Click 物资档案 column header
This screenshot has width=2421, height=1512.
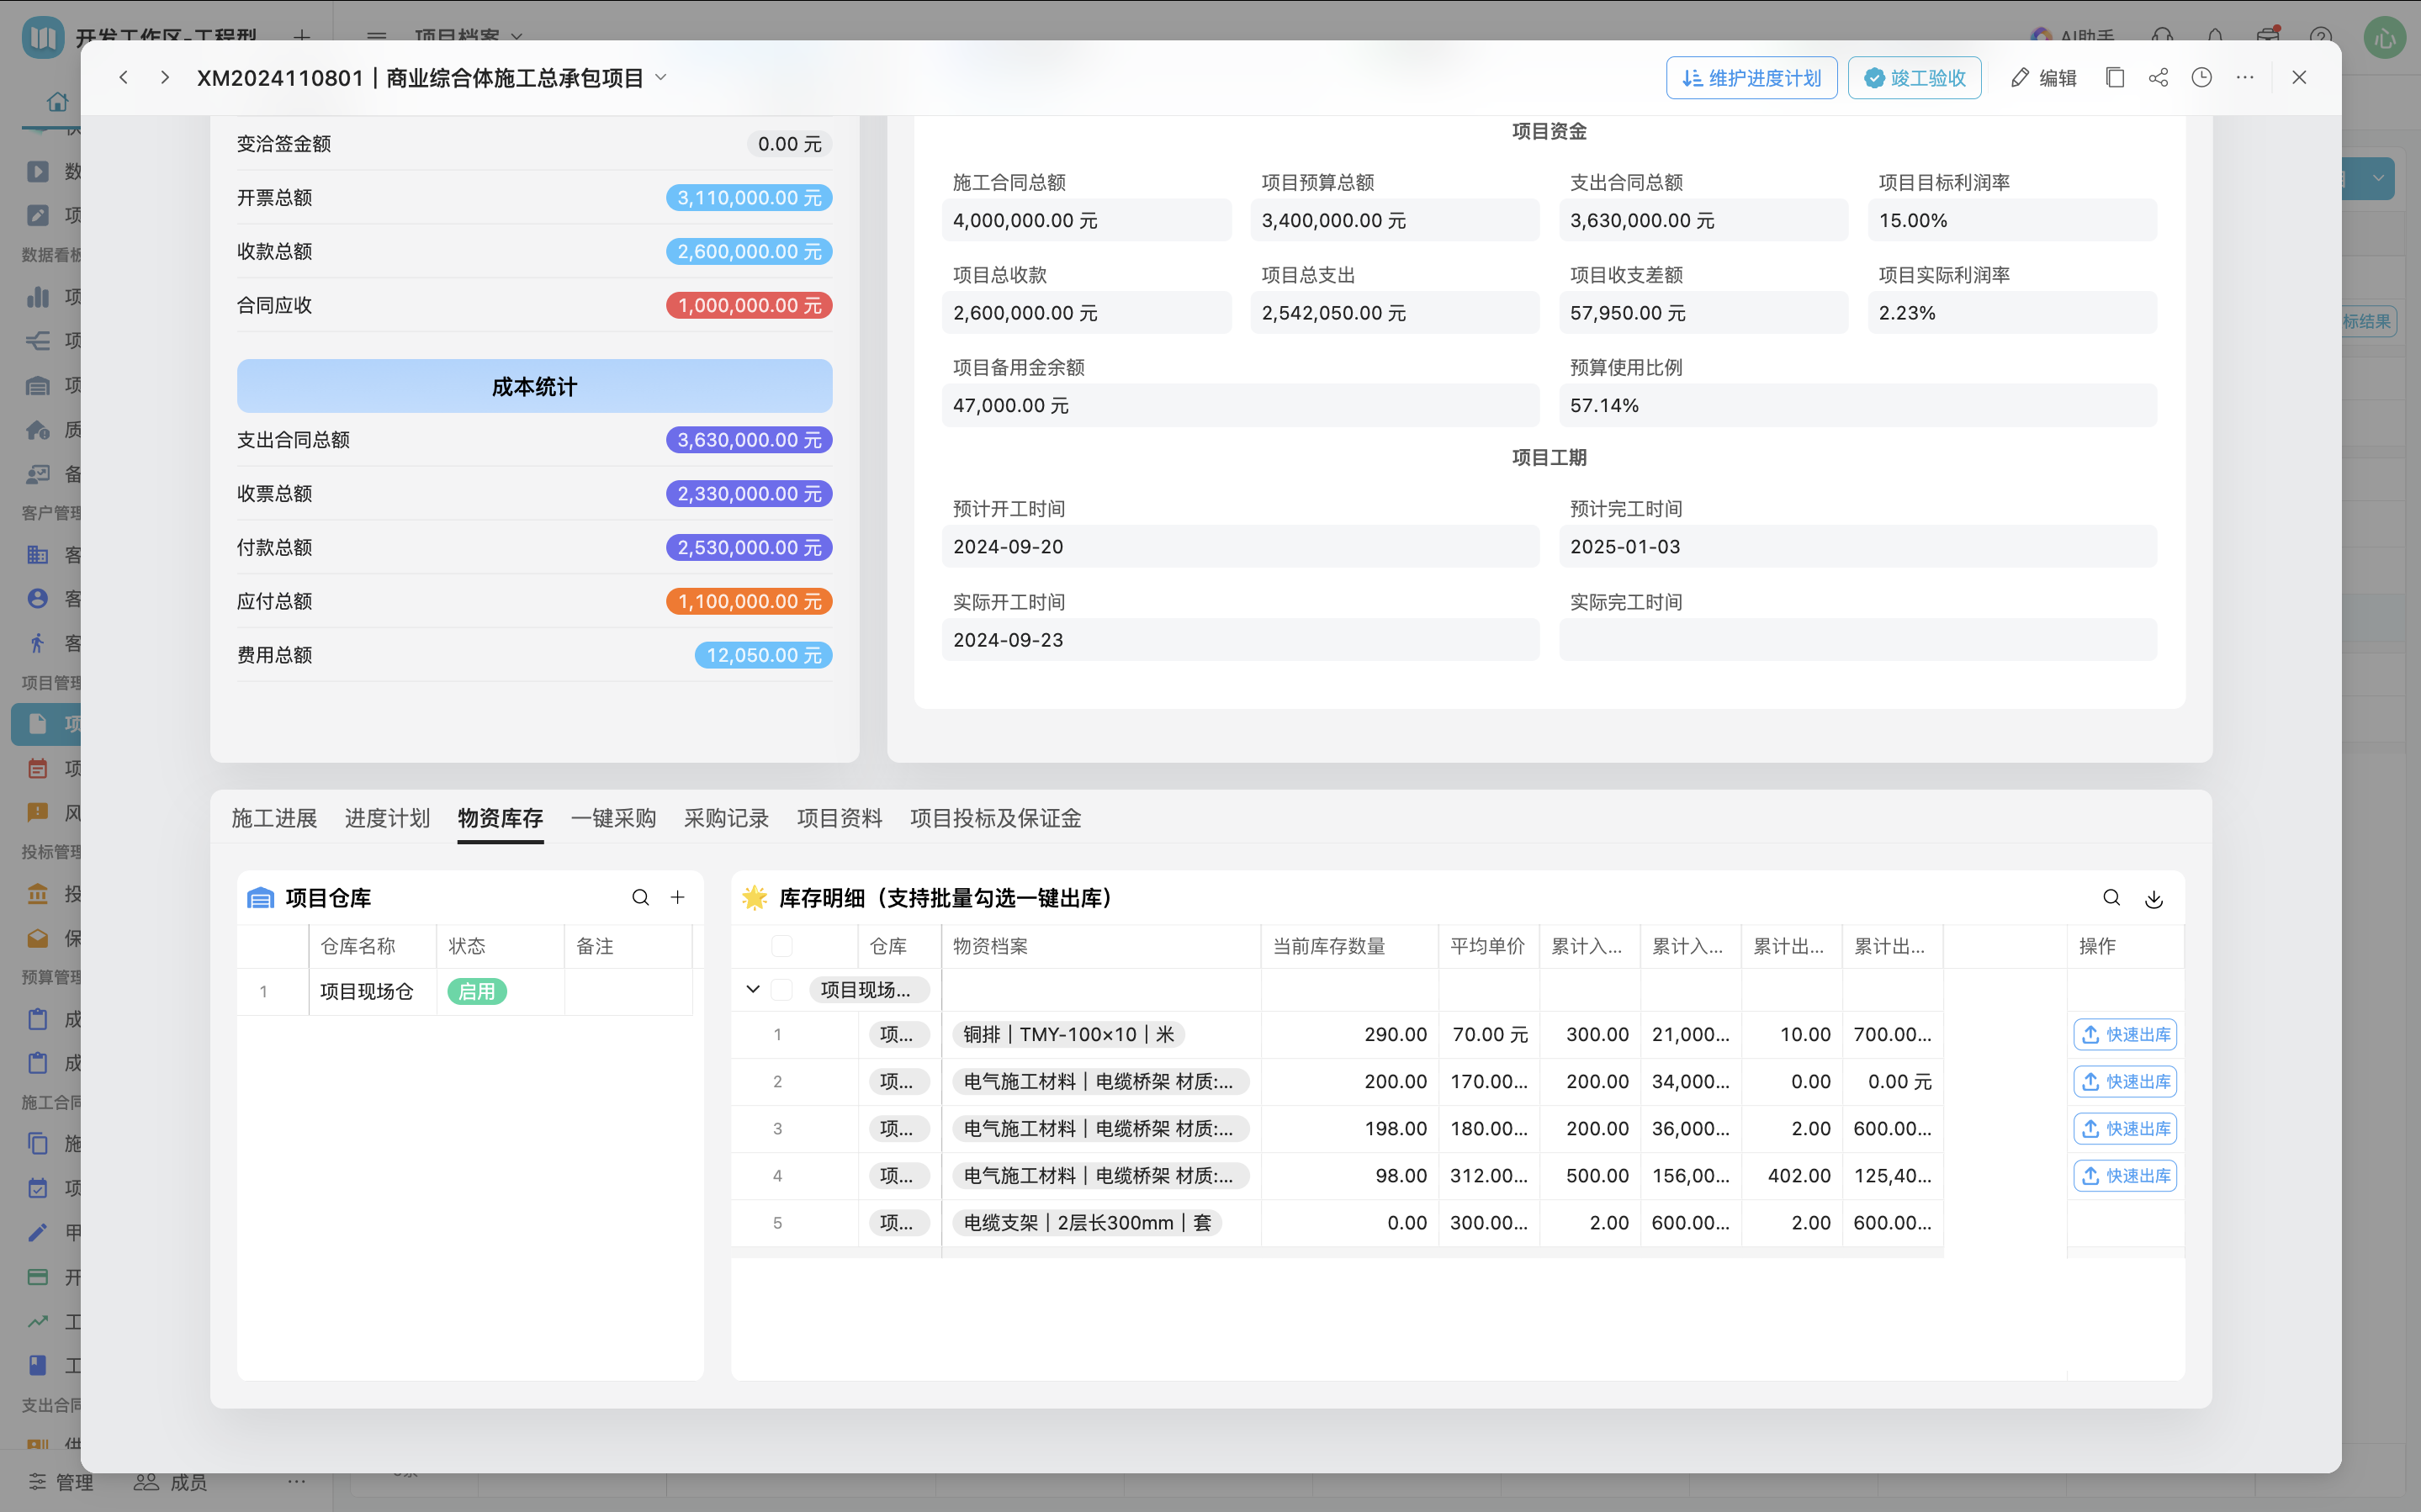1100,945
